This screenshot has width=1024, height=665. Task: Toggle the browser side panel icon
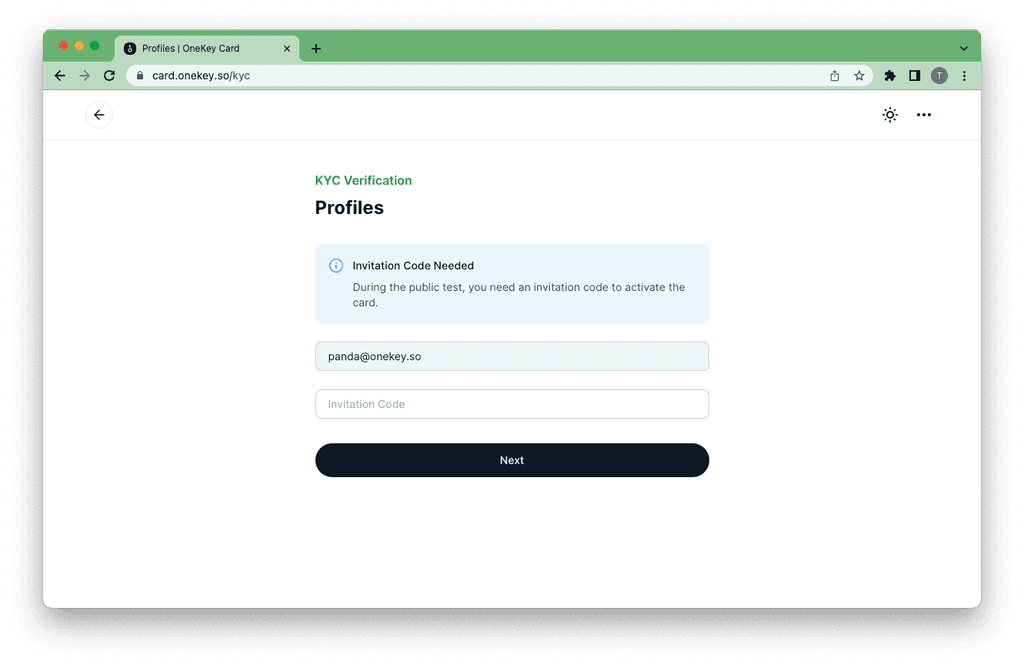pyautogui.click(x=914, y=76)
